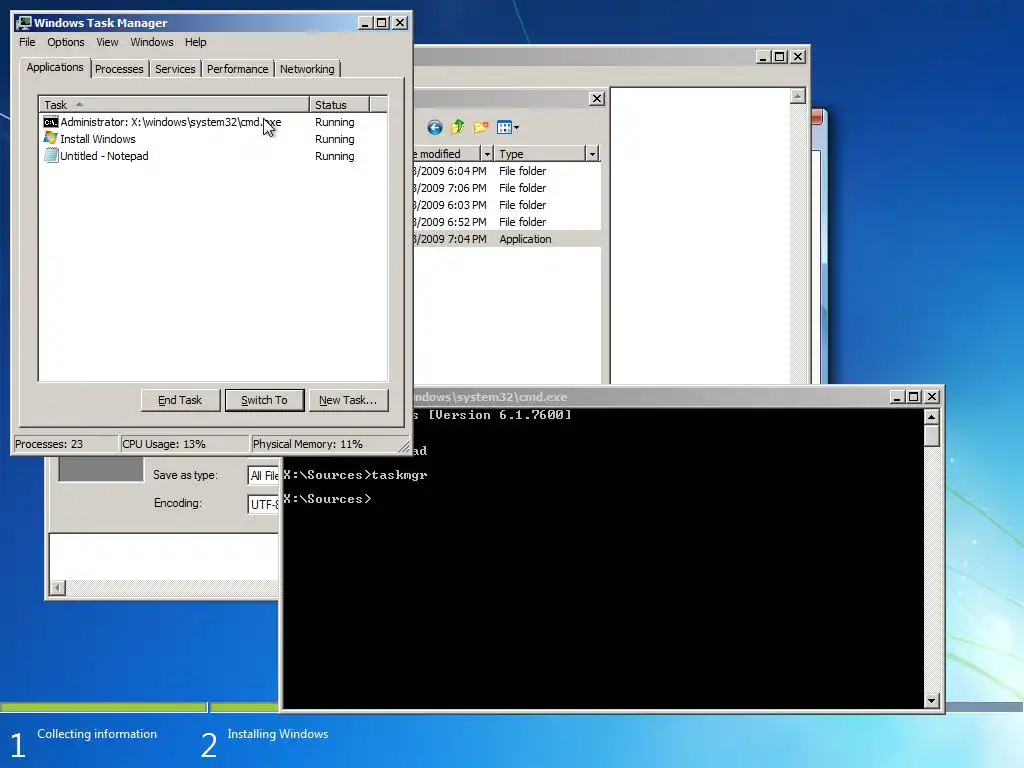Switch to the Performance tab
Screen dimensions: 1024x768
237,69
